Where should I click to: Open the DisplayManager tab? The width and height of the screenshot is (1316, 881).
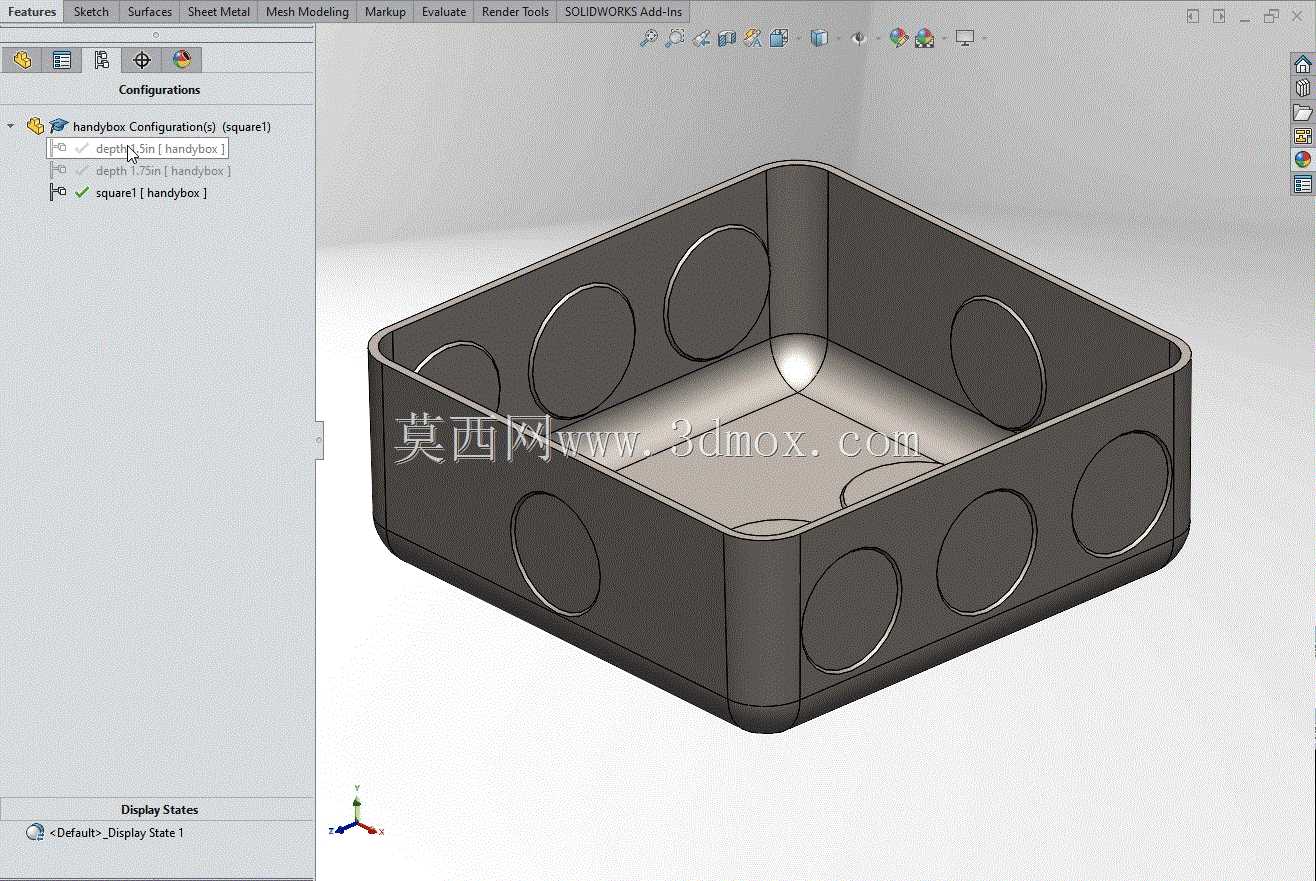point(182,60)
